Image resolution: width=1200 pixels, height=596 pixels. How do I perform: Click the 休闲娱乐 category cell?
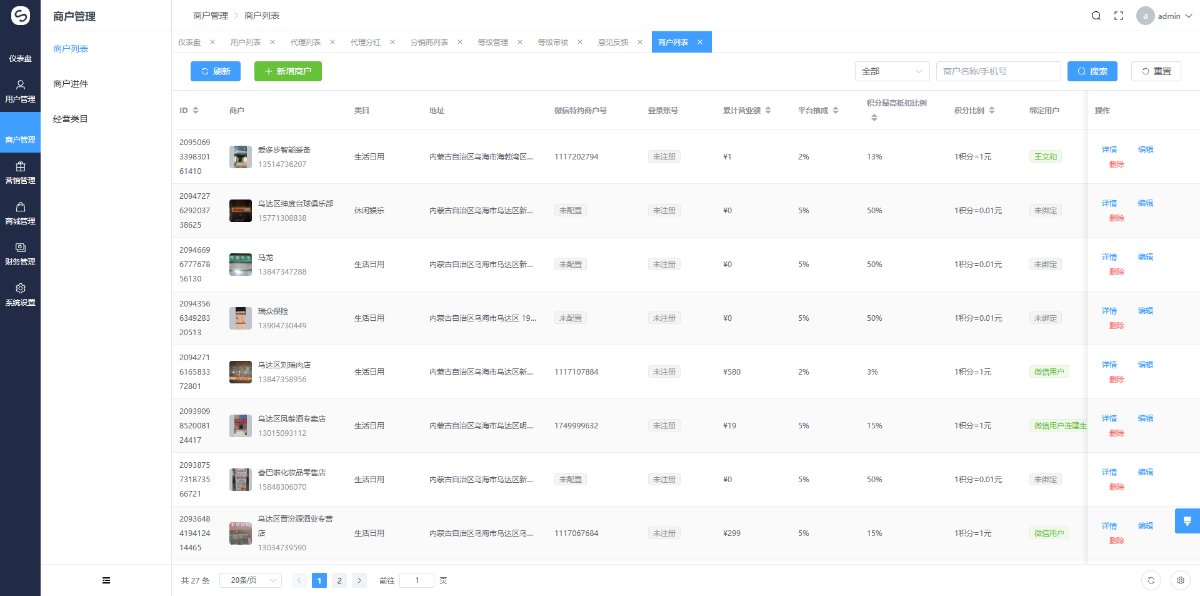point(369,210)
